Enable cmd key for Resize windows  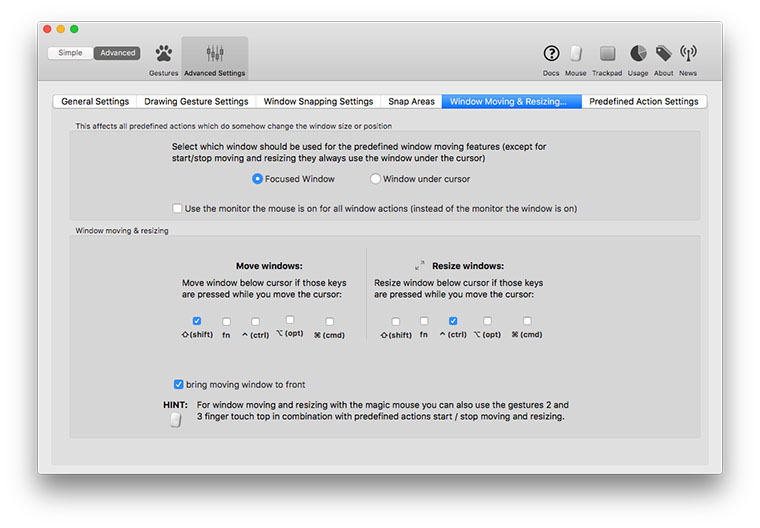click(x=527, y=321)
